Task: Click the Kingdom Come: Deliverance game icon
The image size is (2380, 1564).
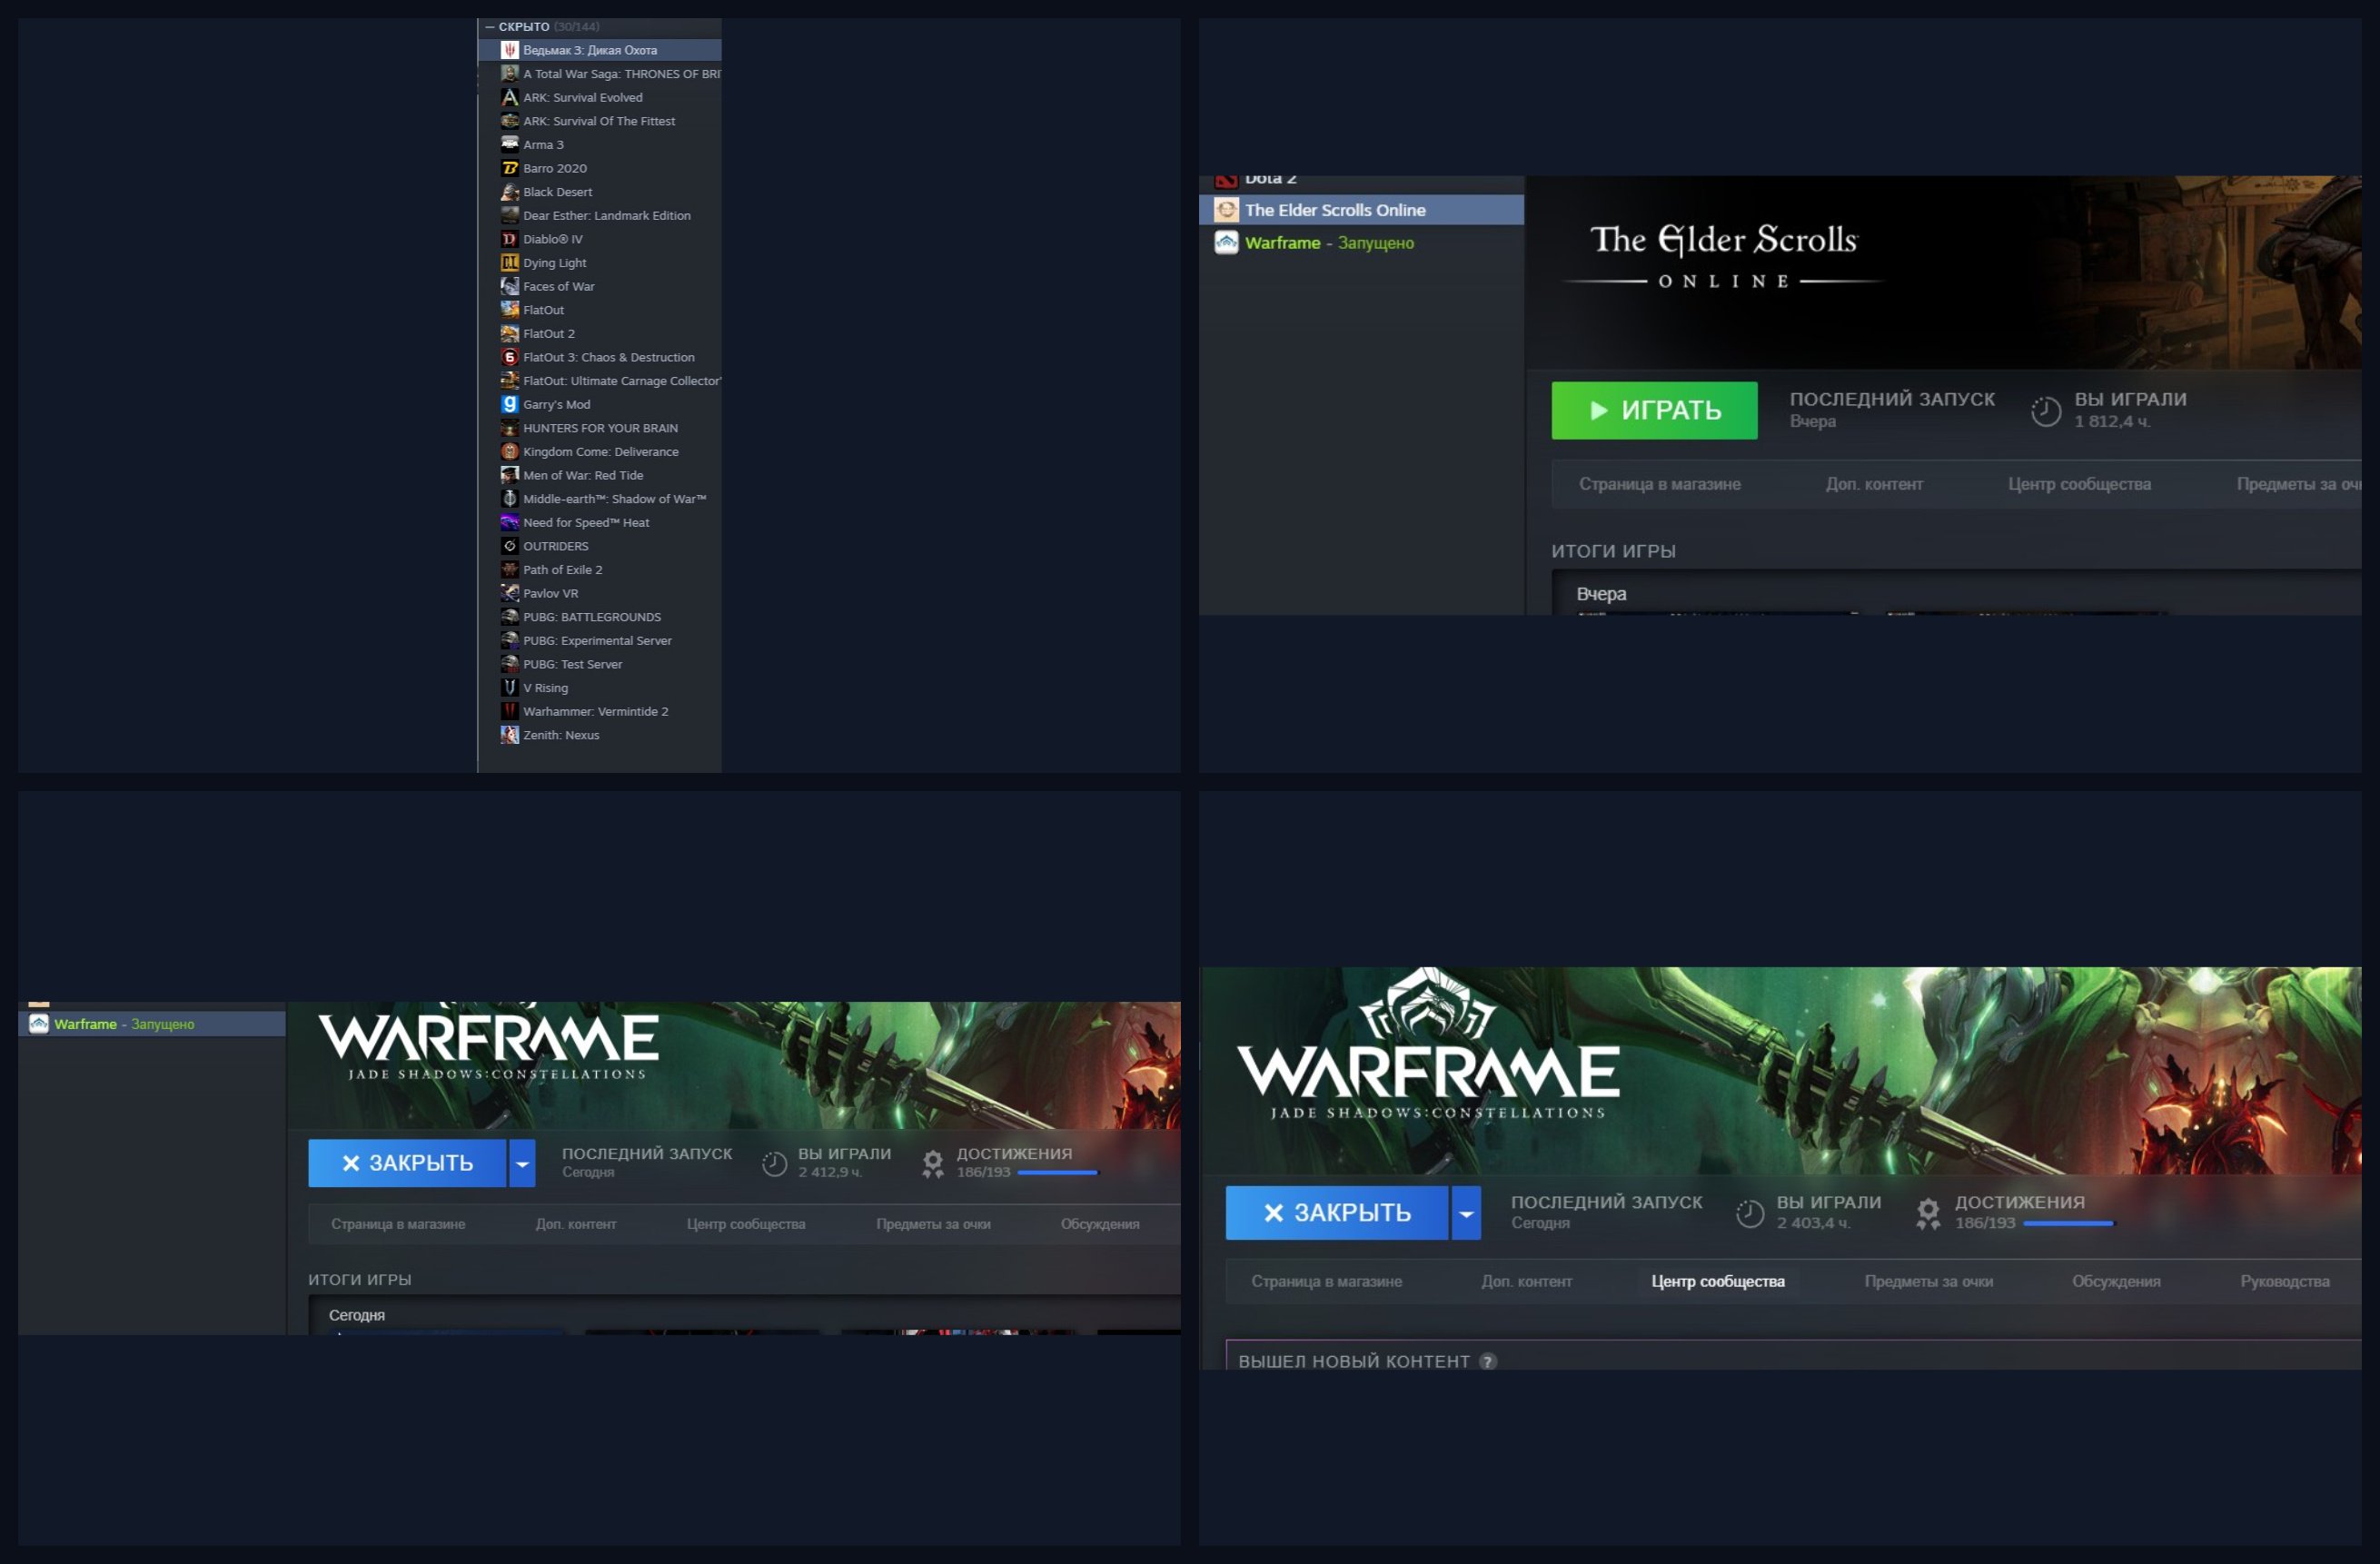Action: click(x=509, y=452)
